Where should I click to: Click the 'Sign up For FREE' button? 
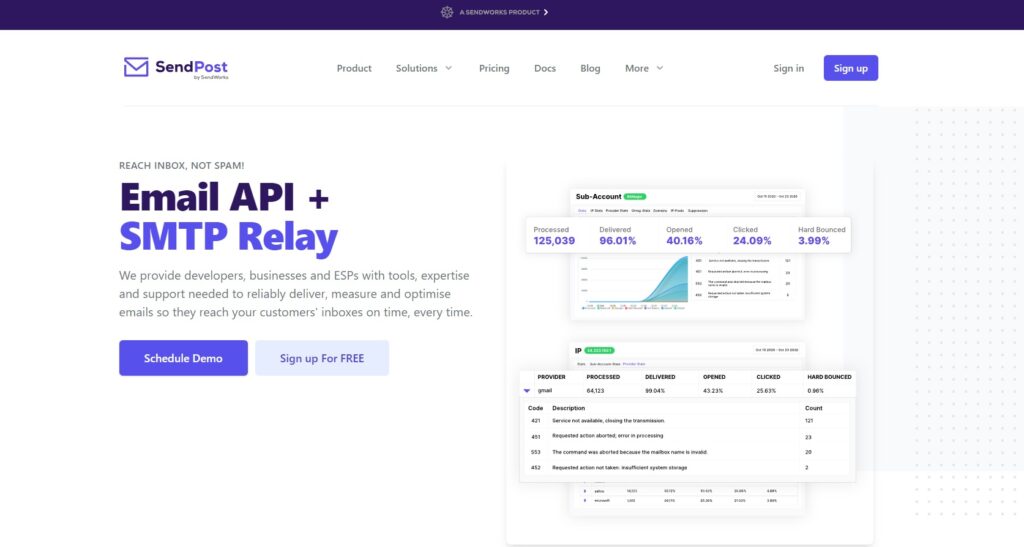pyautogui.click(x=322, y=358)
